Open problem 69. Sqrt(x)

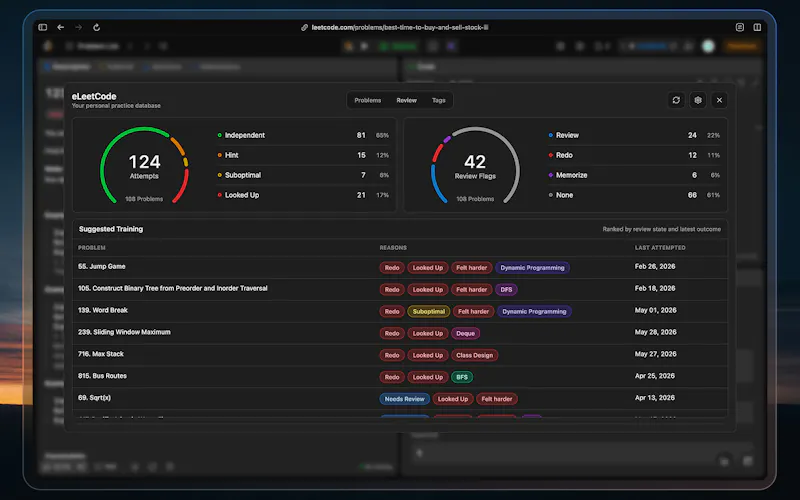tap(94, 398)
